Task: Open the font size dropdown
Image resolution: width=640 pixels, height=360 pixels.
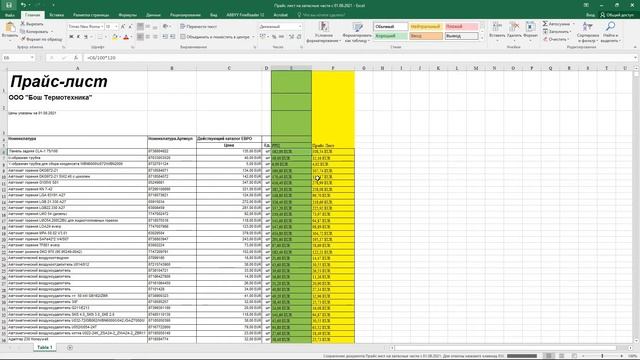Action: pos(116,27)
